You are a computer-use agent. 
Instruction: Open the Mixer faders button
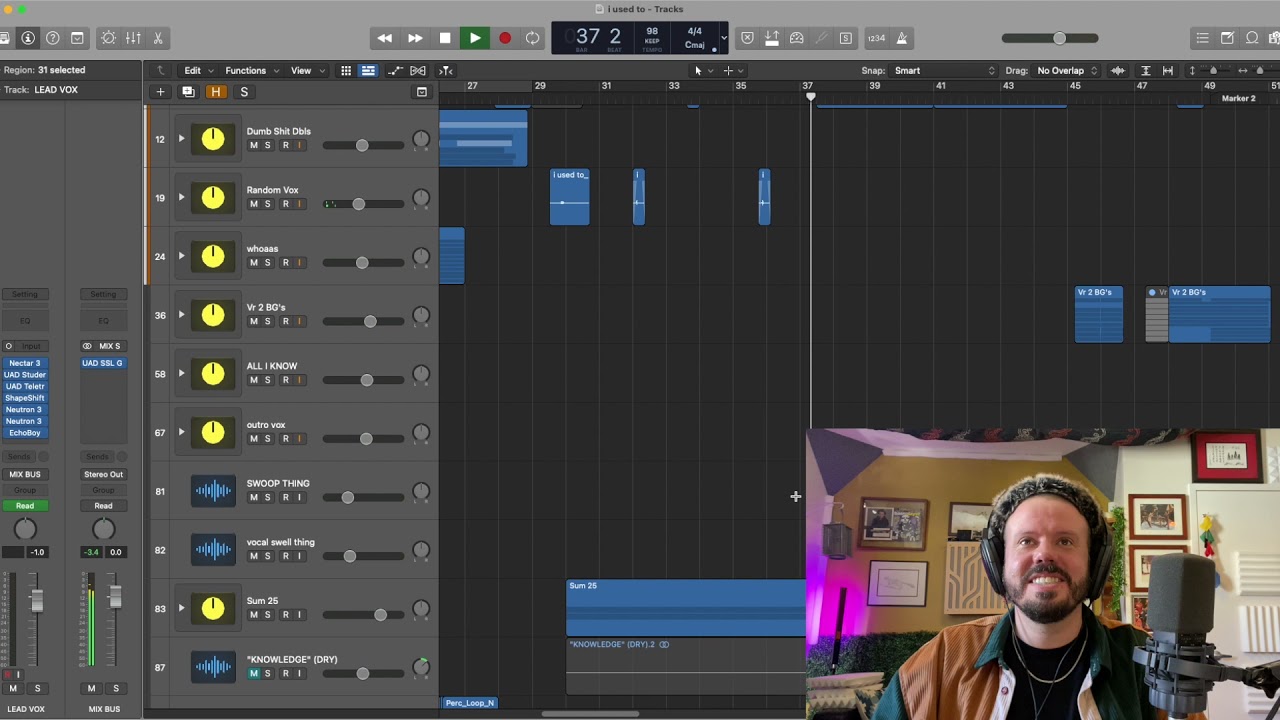pos(133,38)
